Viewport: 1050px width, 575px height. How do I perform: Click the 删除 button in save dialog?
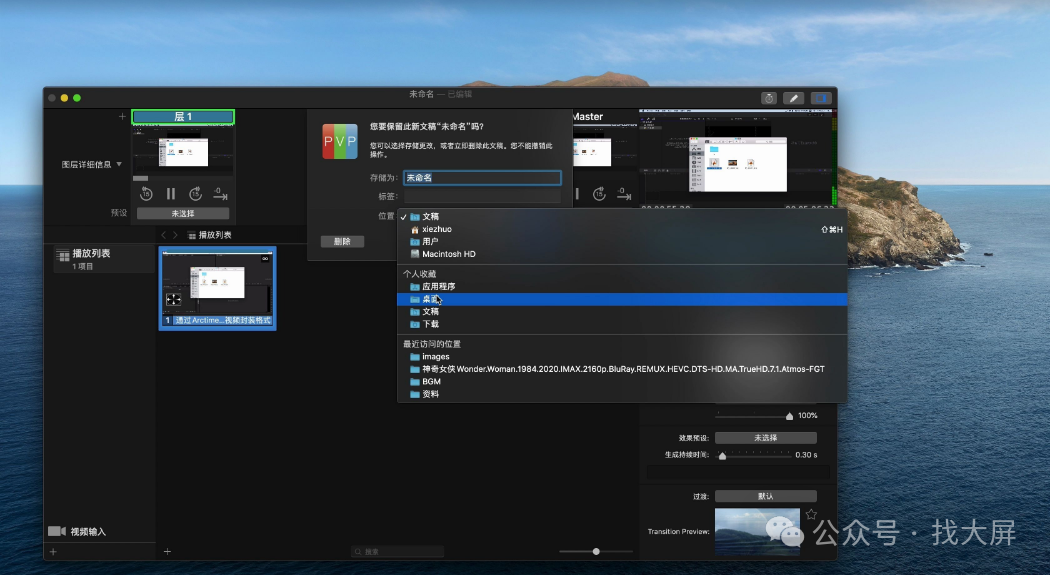coord(342,241)
